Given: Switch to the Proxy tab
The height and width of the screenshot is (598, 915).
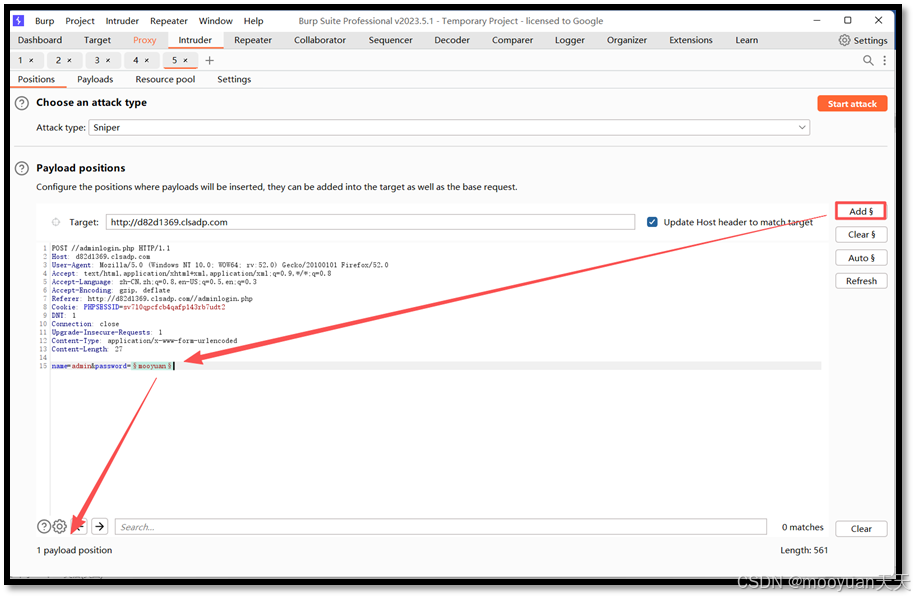Looking at the screenshot, I should 144,40.
